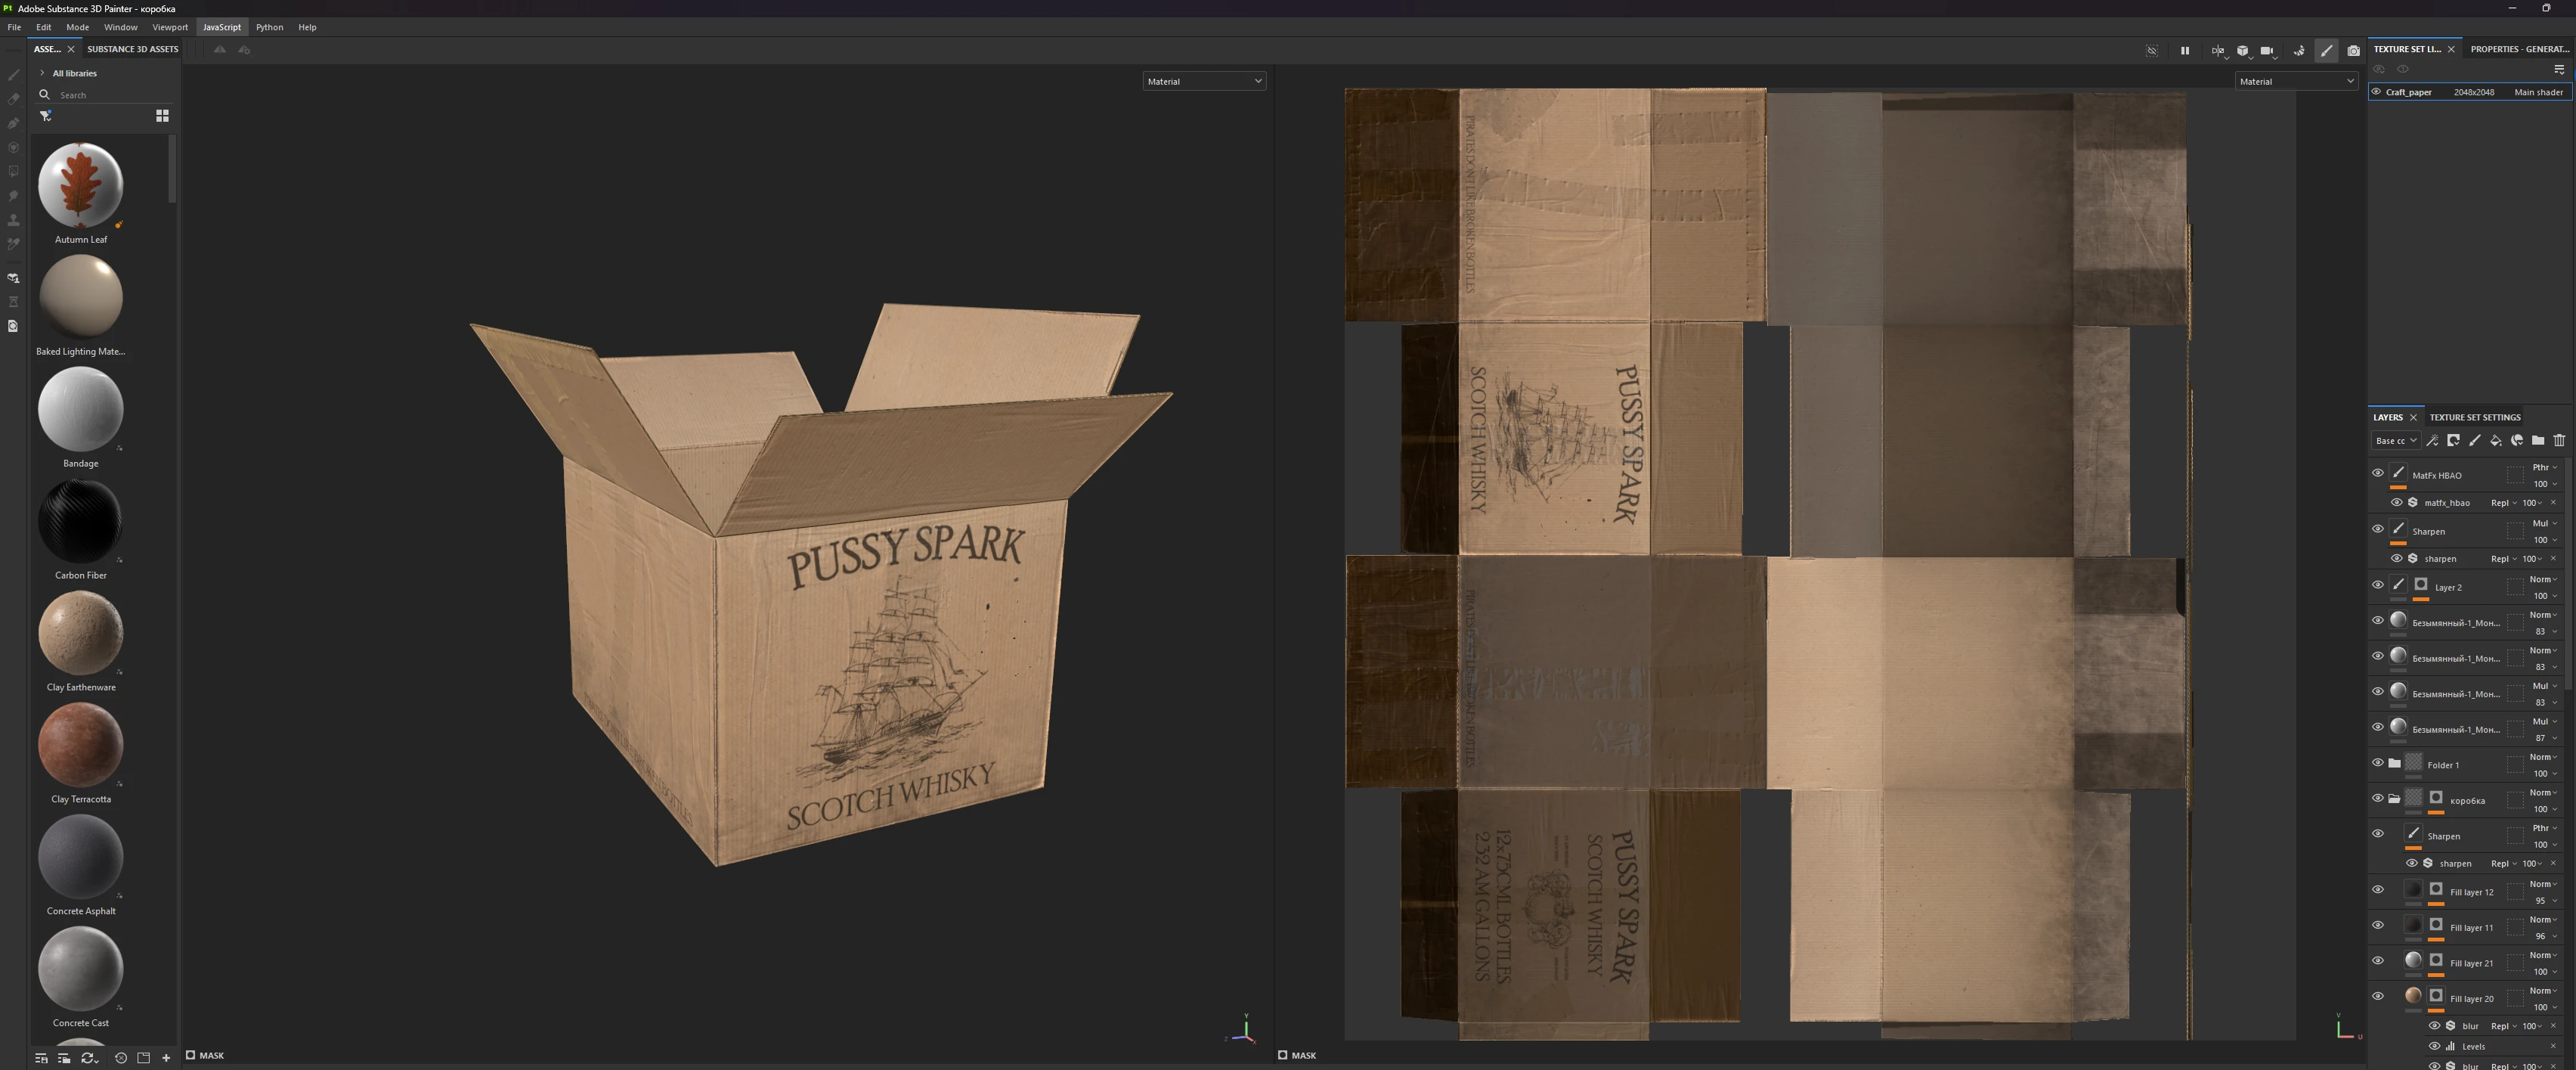Open the add effect magic wand menu
Screen dimensions: 2576x1070
point(2432,441)
